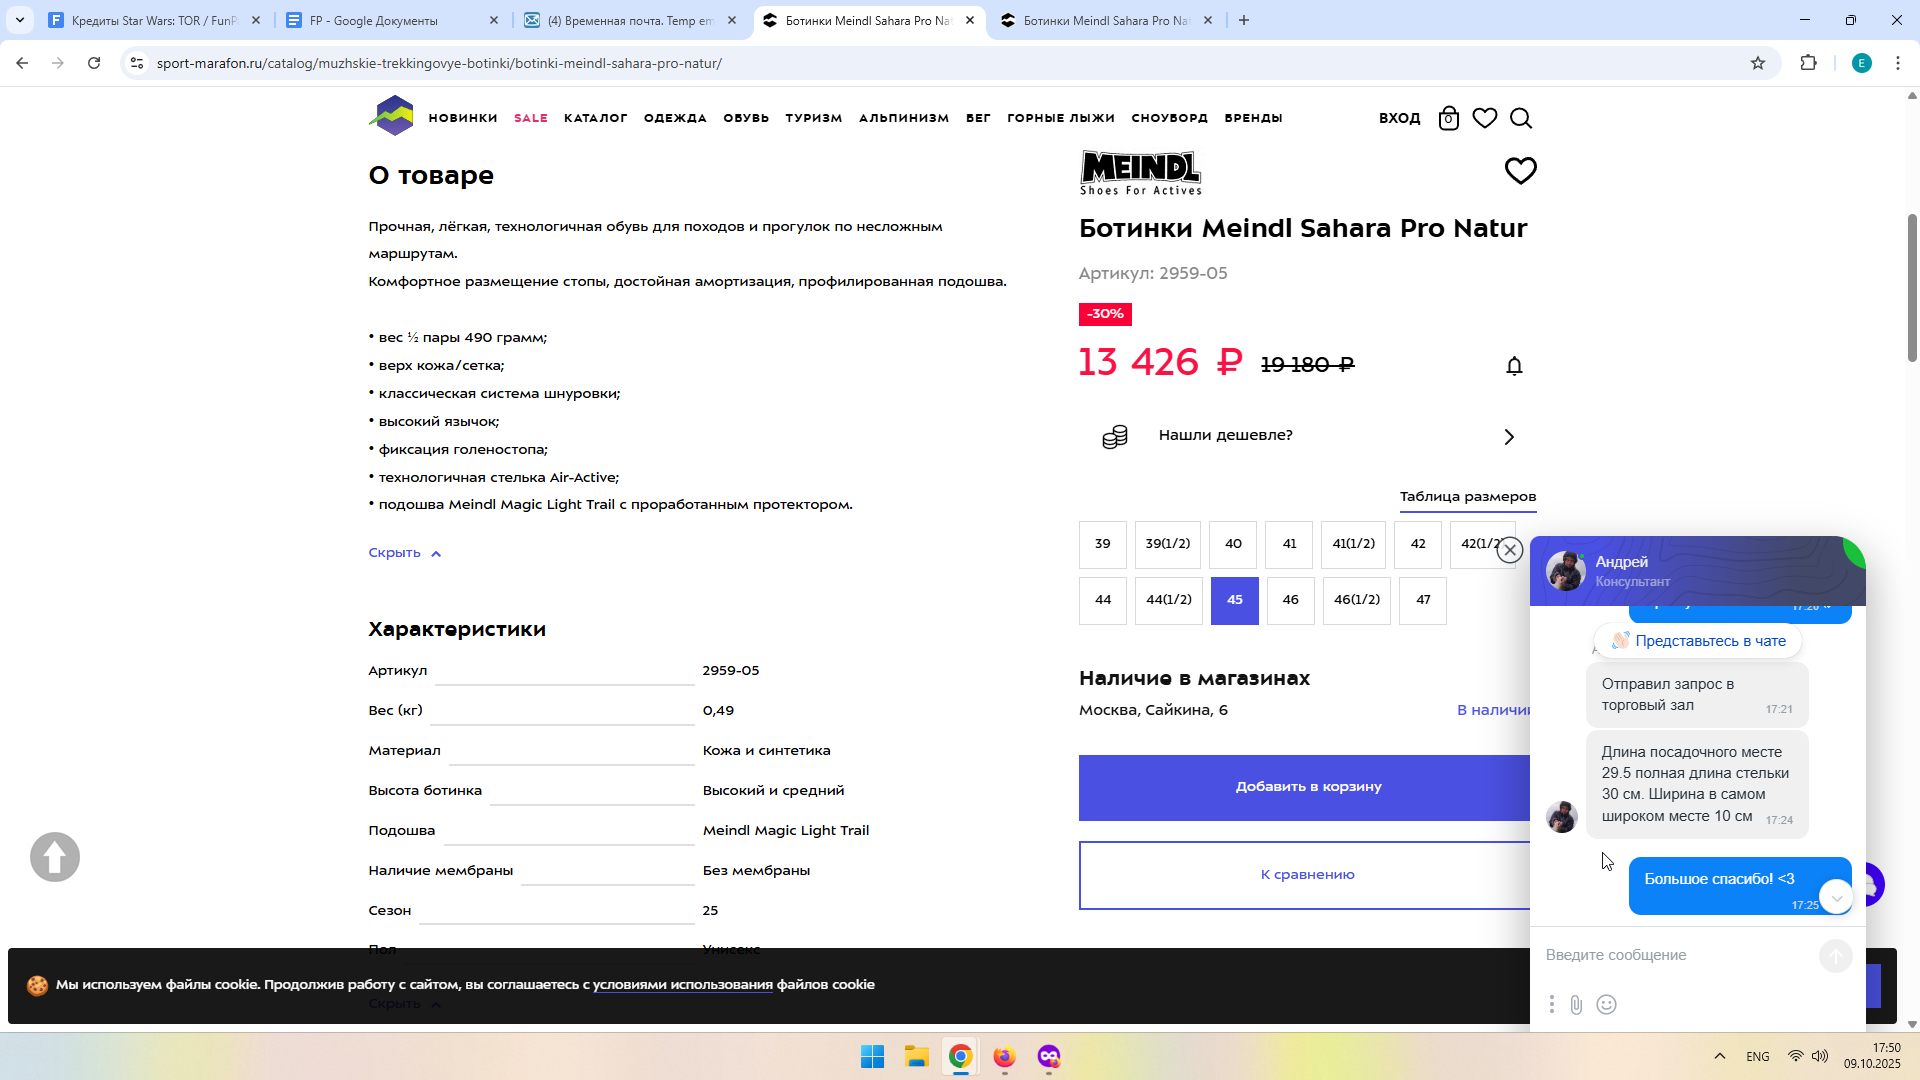Attach file with paperclip in chat
The width and height of the screenshot is (1920, 1080).
(x=1576, y=1005)
